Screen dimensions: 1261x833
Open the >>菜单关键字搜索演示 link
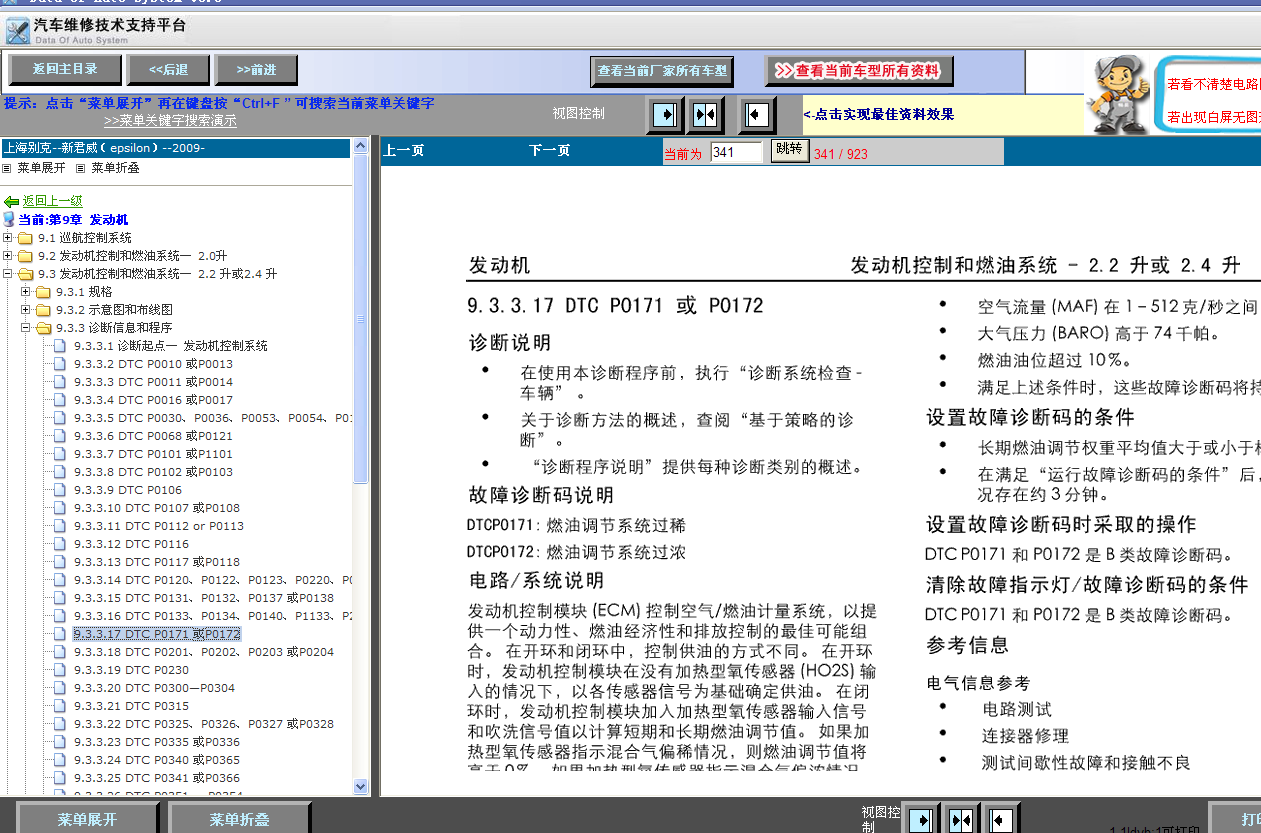(170, 121)
